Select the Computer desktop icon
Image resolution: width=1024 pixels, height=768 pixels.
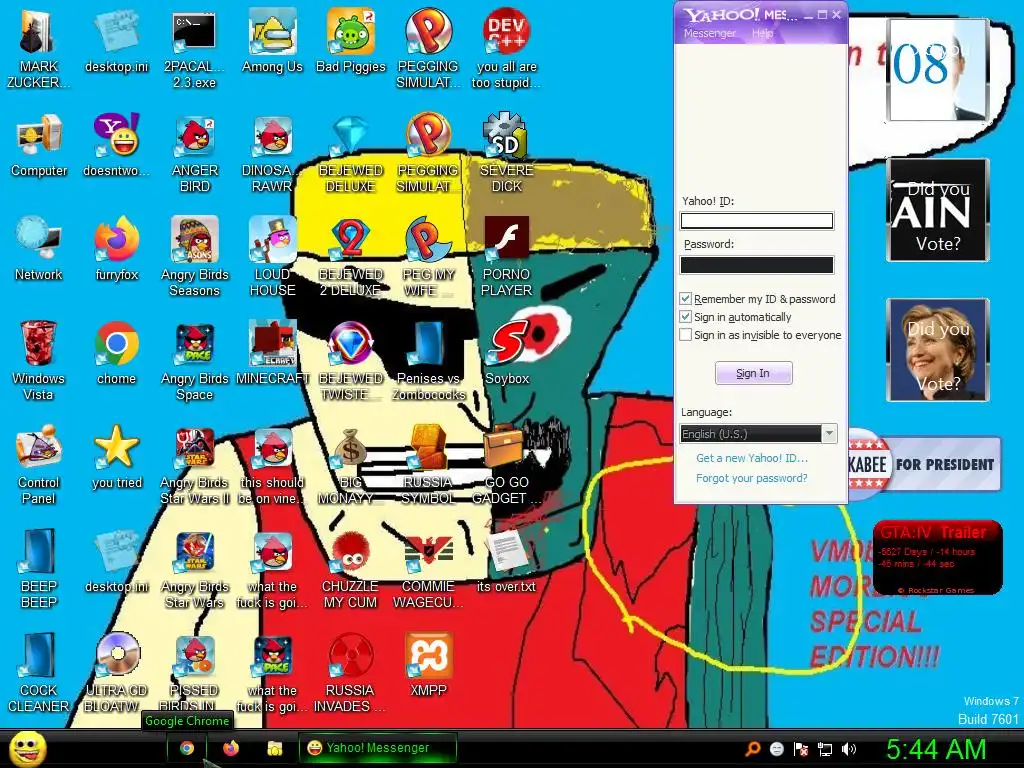pyautogui.click(x=39, y=145)
